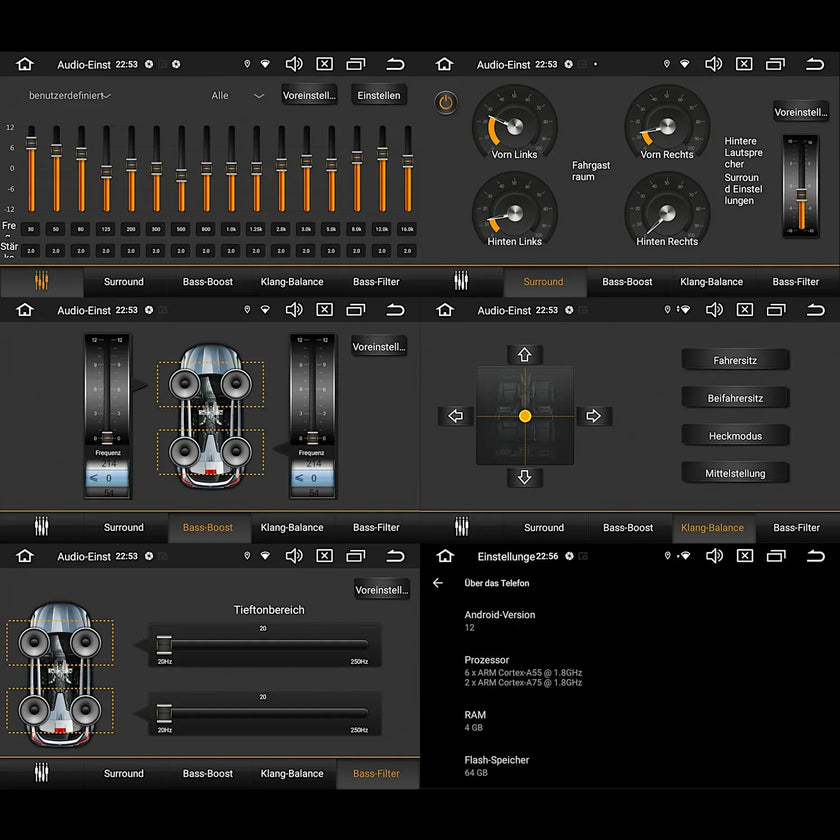Select the Fahrersitz balance preset
The image size is (840, 840).
point(734,361)
